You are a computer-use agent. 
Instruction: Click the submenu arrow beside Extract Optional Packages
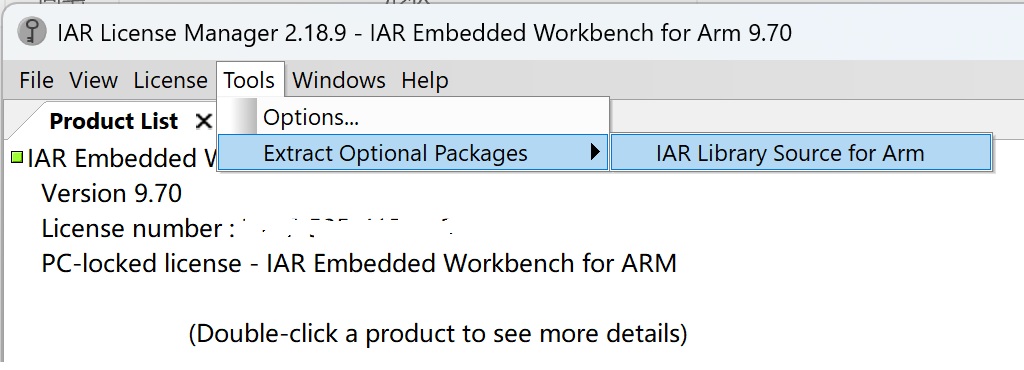point(594,153)
